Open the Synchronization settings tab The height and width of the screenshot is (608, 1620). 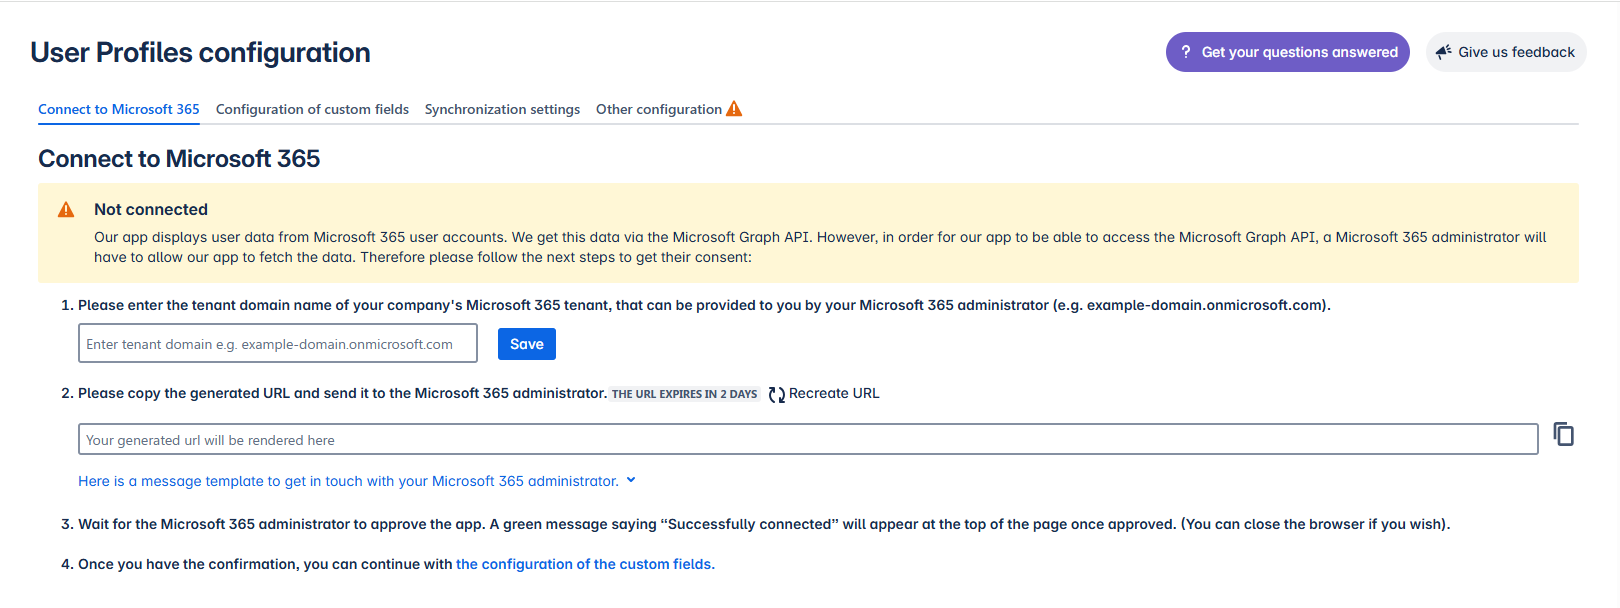click(x=502, y=109)
